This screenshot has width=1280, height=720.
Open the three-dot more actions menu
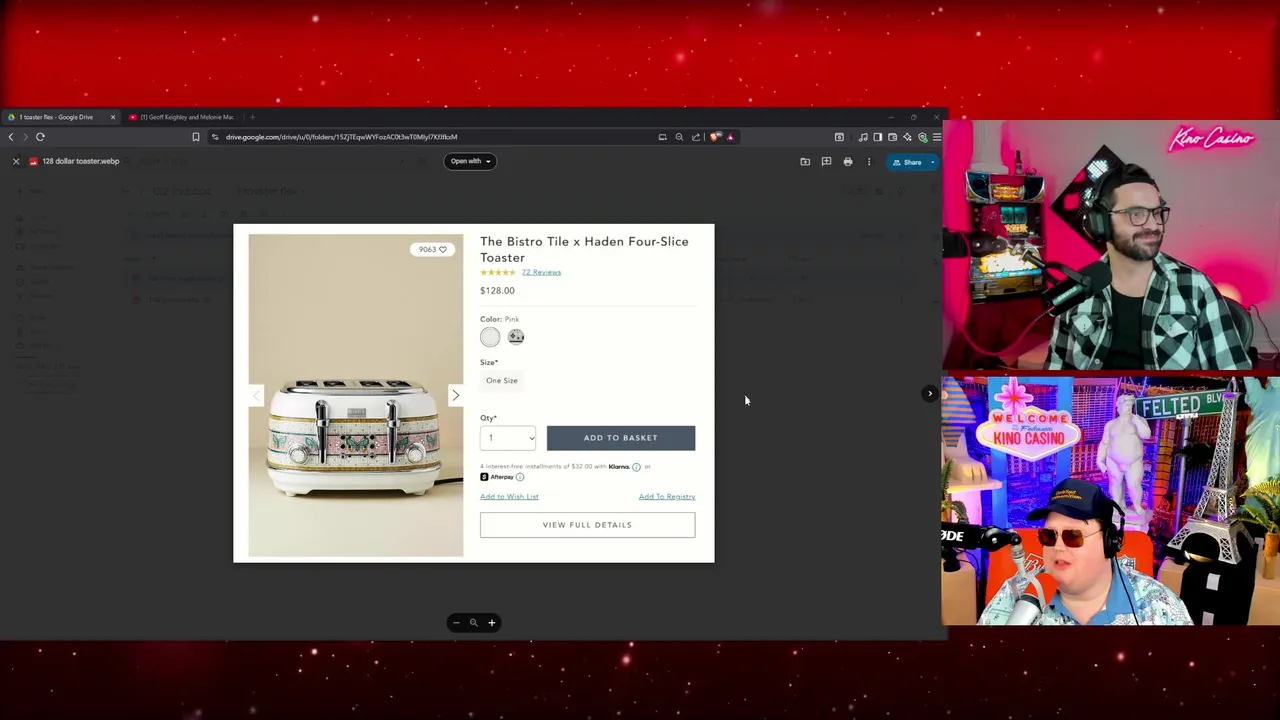pyautogui.click(x=869, y=161)
